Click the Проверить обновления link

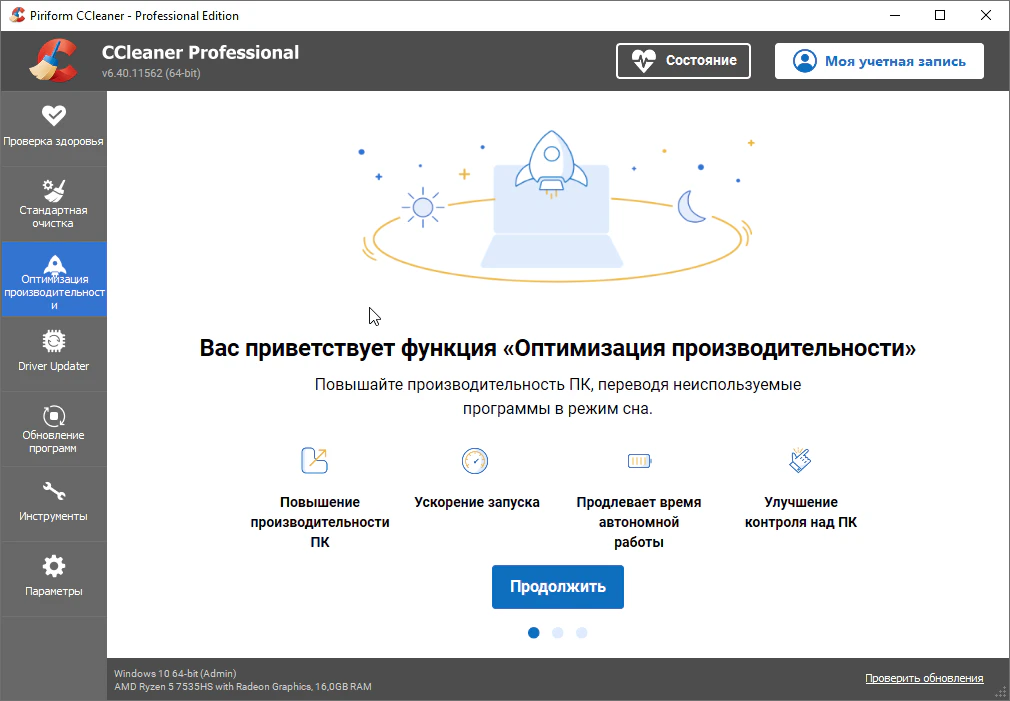pos(923,679)
